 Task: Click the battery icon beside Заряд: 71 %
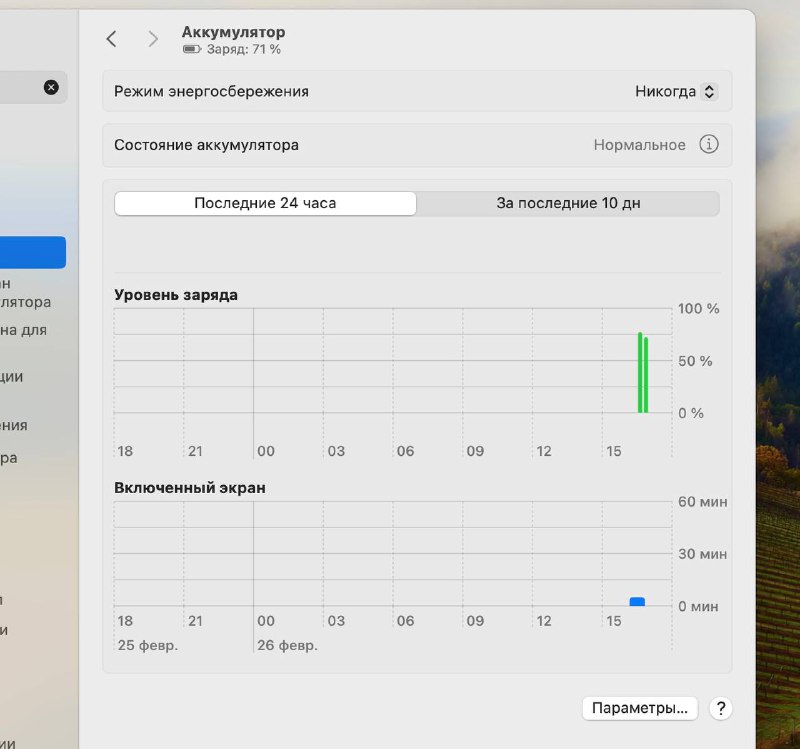(192, 49)
